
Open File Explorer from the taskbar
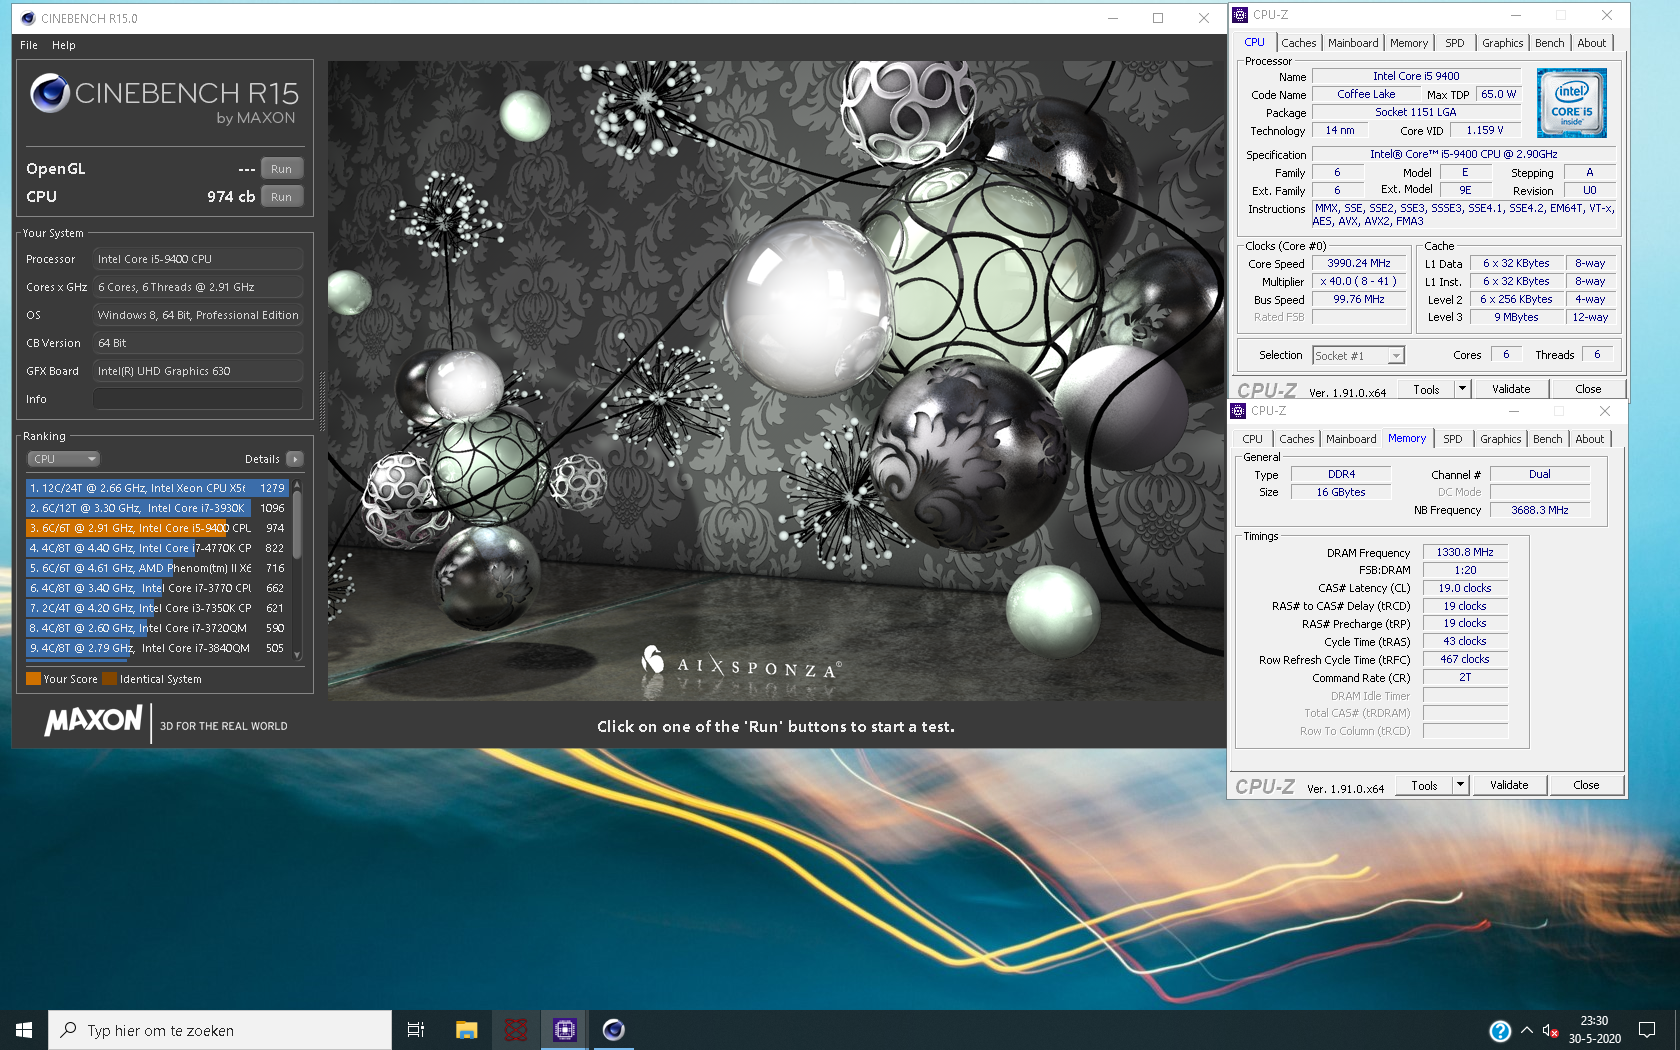[466, 1030]
